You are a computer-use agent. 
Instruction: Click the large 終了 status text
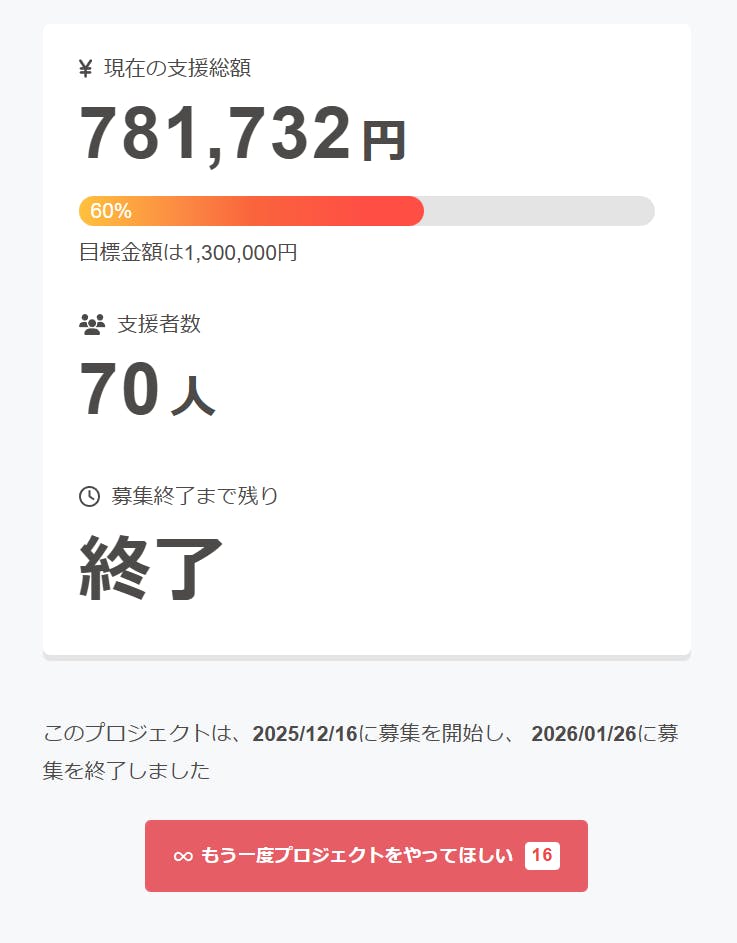point(151,567)
